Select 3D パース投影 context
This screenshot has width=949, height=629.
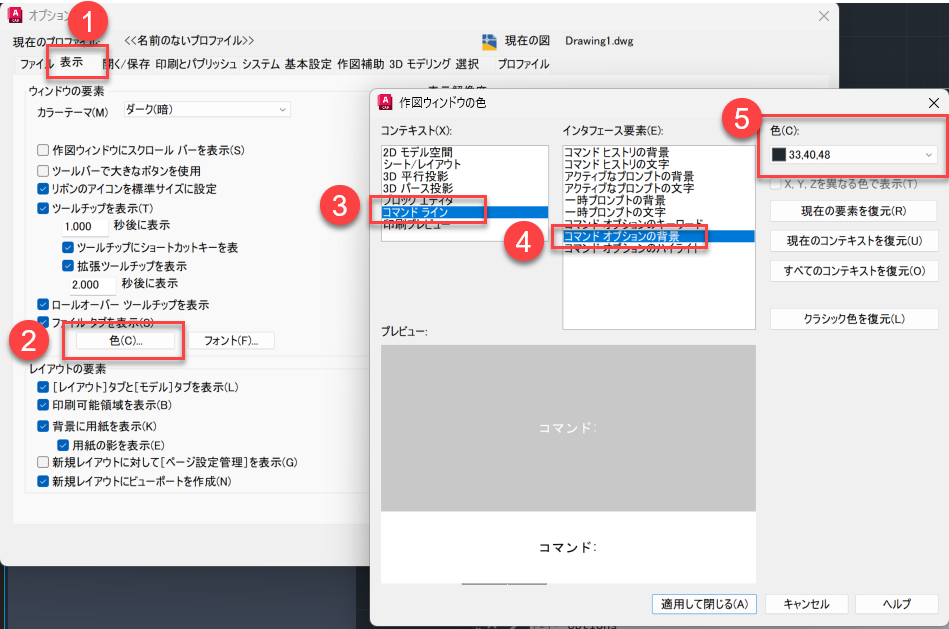pyautogui.click(x=465, y=188)
